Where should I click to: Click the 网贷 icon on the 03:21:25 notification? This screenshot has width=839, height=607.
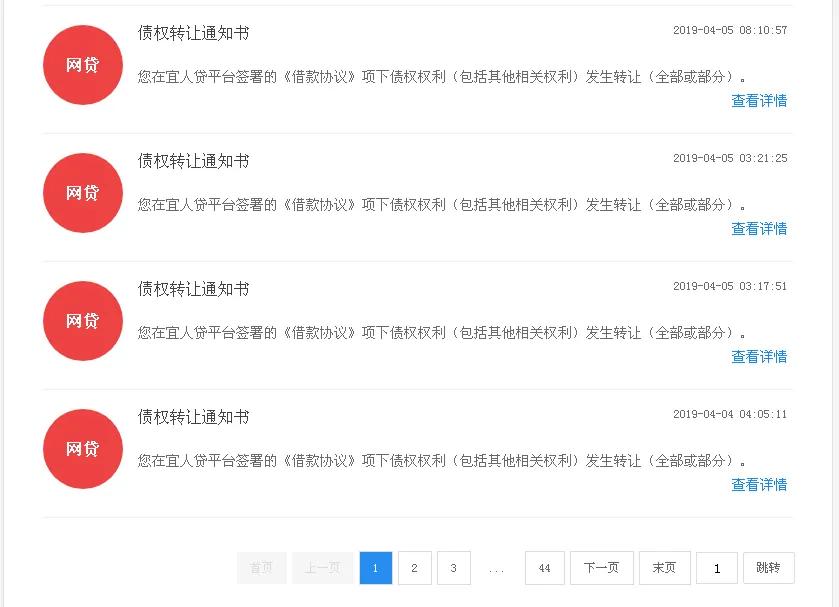(x=82, y=192)
